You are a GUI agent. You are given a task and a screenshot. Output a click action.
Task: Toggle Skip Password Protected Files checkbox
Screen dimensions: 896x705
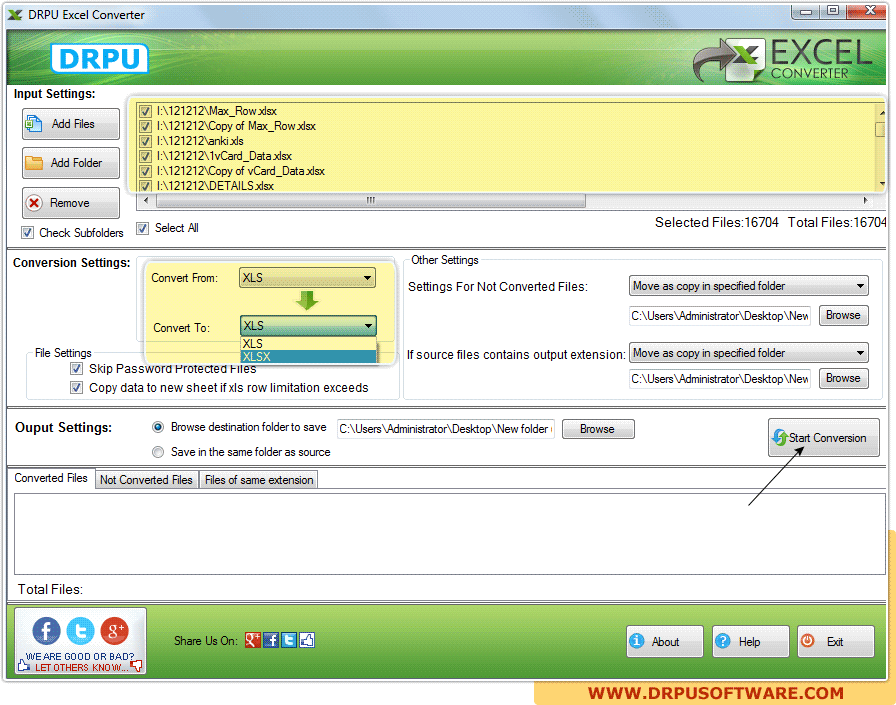click(x=76, y=368)
